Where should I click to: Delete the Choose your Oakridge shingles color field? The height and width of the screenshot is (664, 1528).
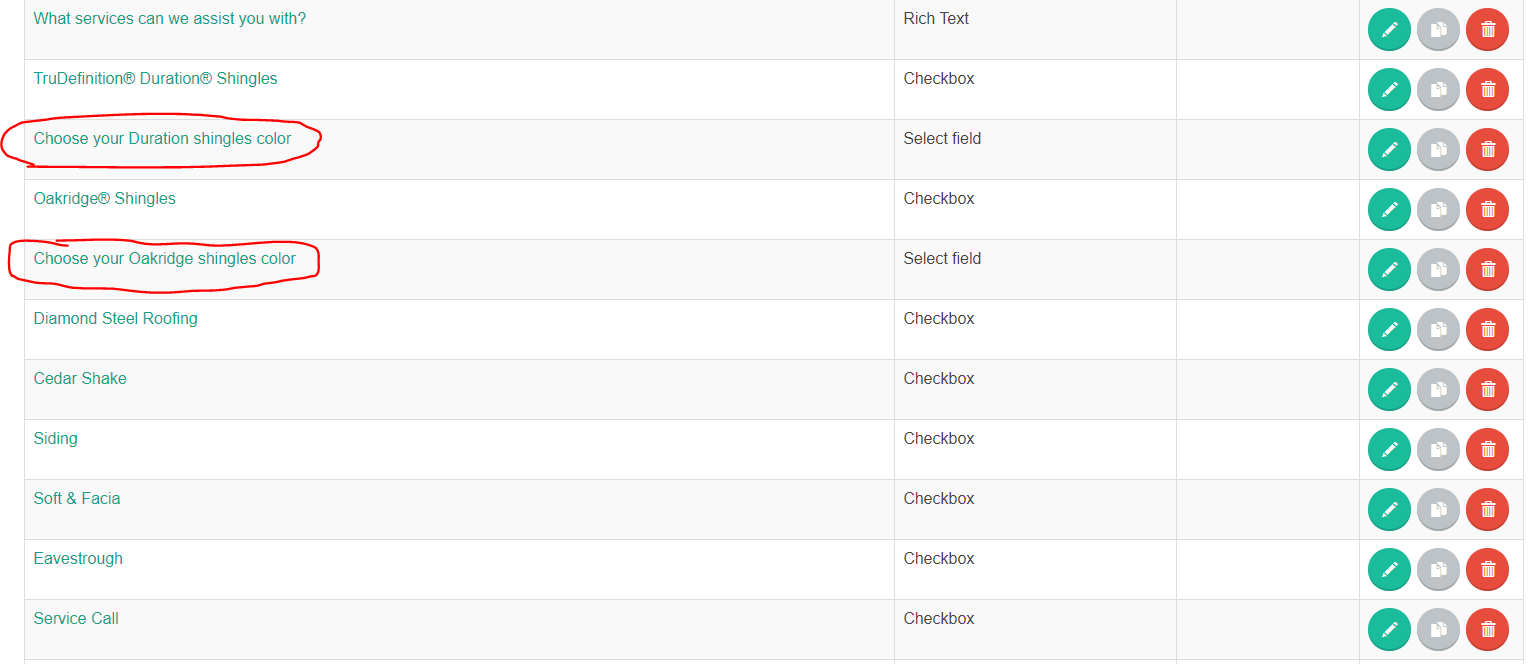point(1487,270)
